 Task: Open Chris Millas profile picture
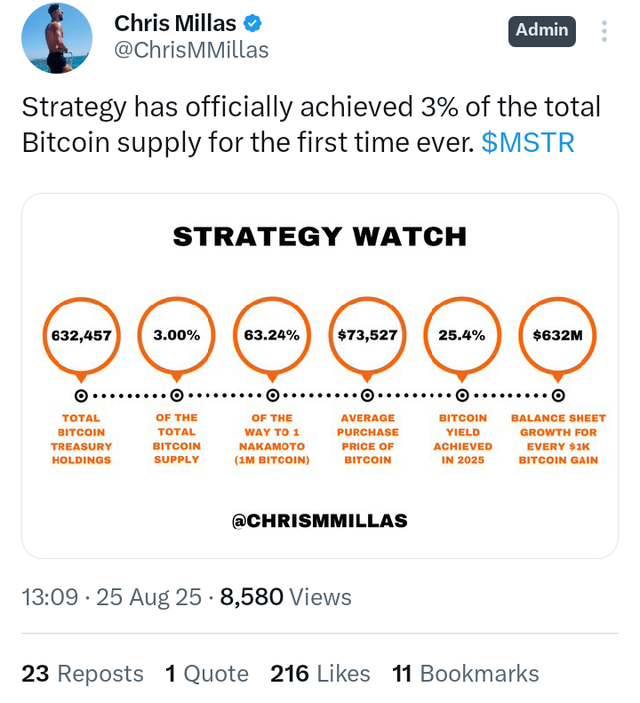click(x=57, y=38)
